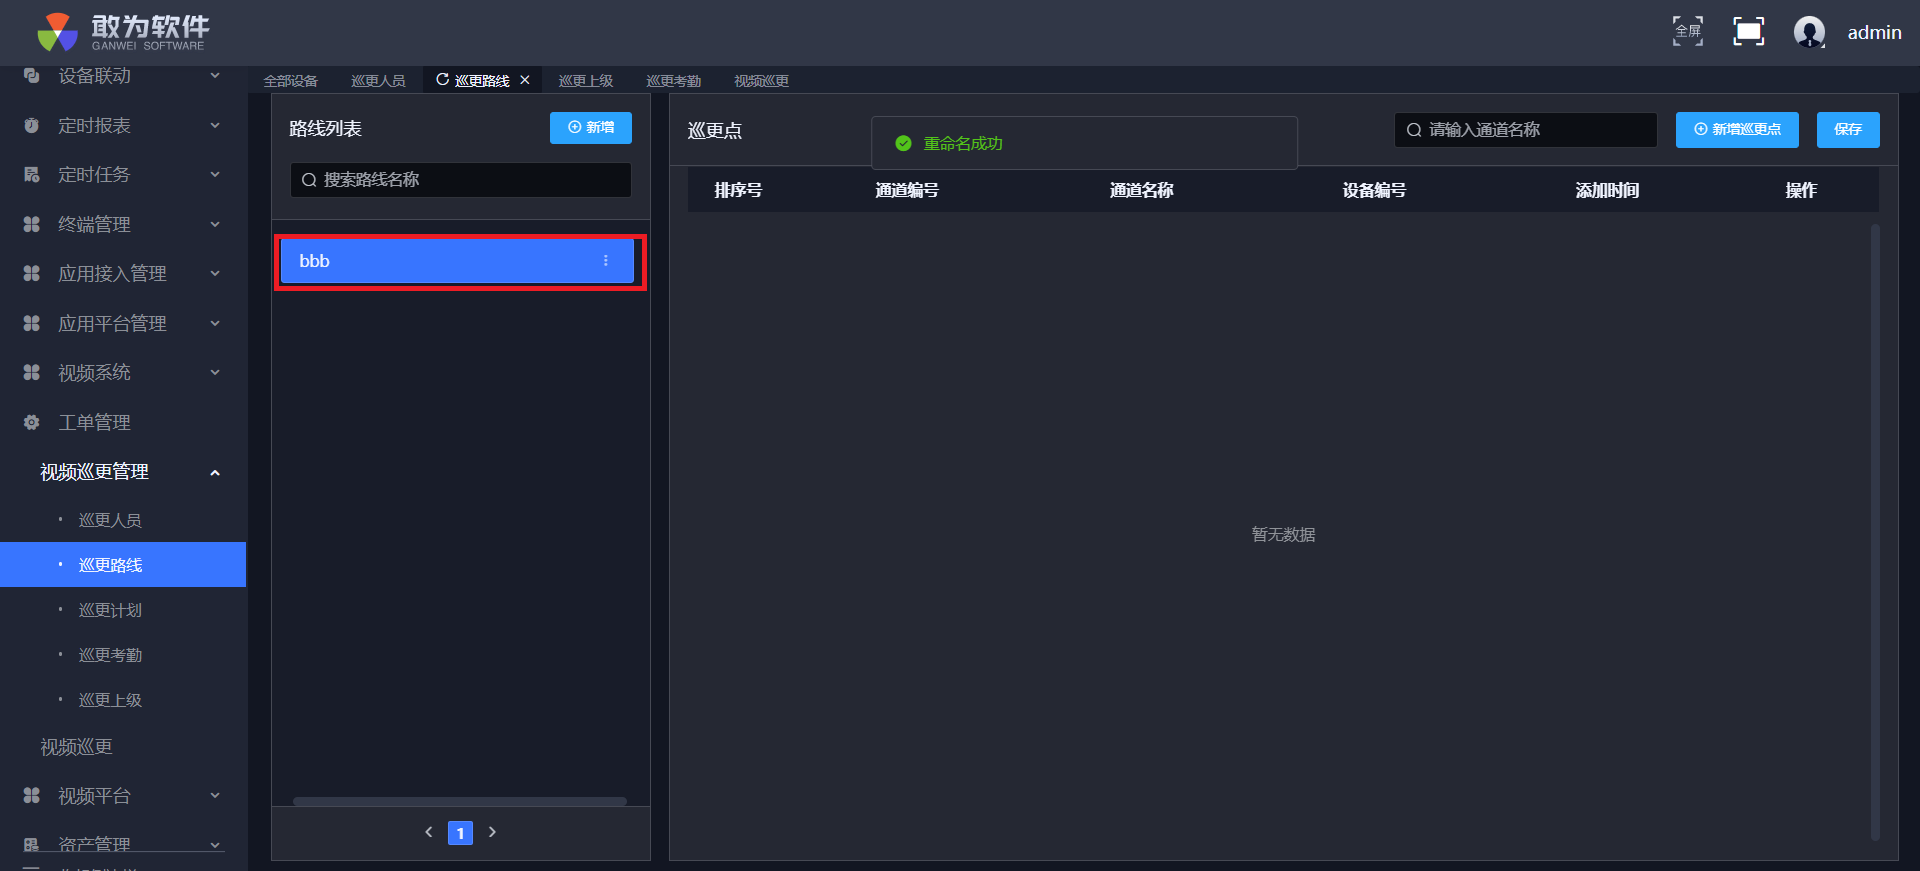
Task: Open the more options menu for bbb
Action: coord(606,261)
